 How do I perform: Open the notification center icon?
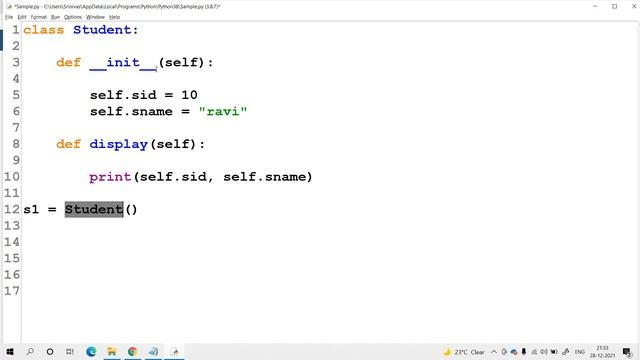[627, 352]
